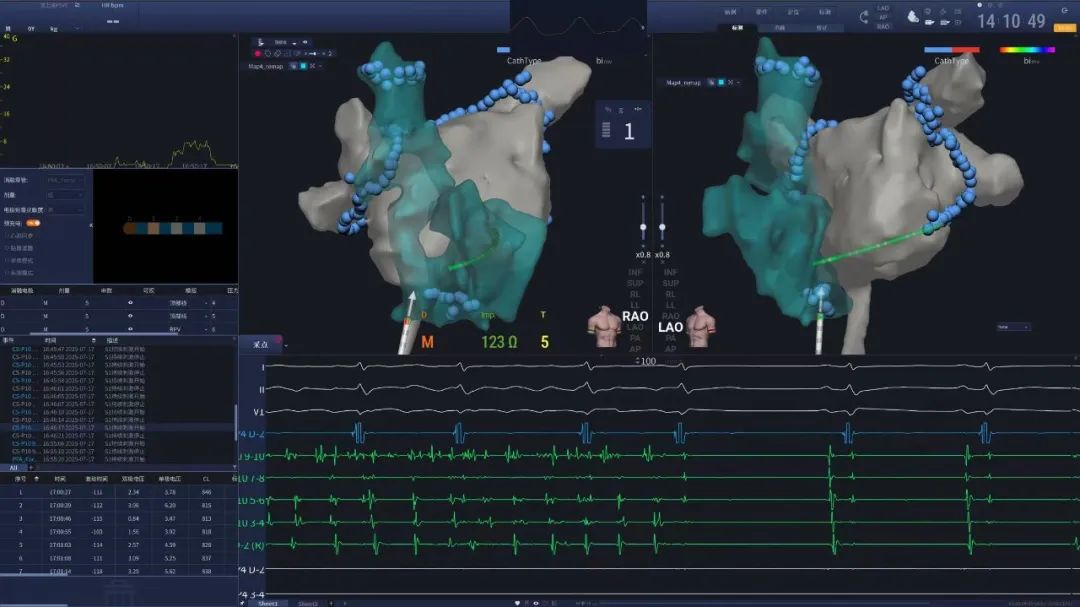1080x607 pixels.
Task: Click the white anatomy icon left of the clock
Action: (913, 17)
